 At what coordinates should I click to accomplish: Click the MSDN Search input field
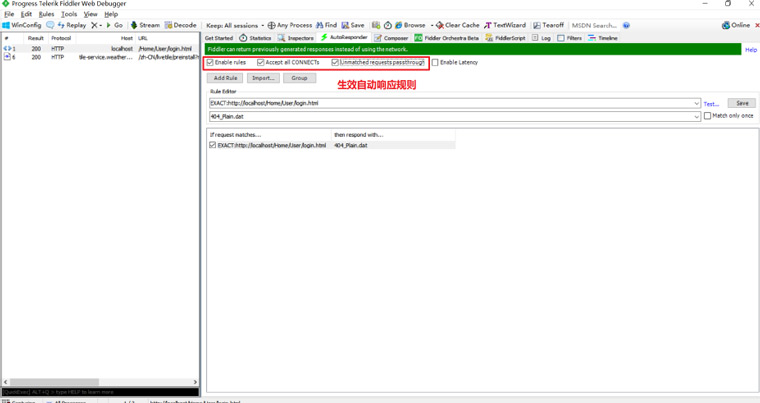click(594, 25)
